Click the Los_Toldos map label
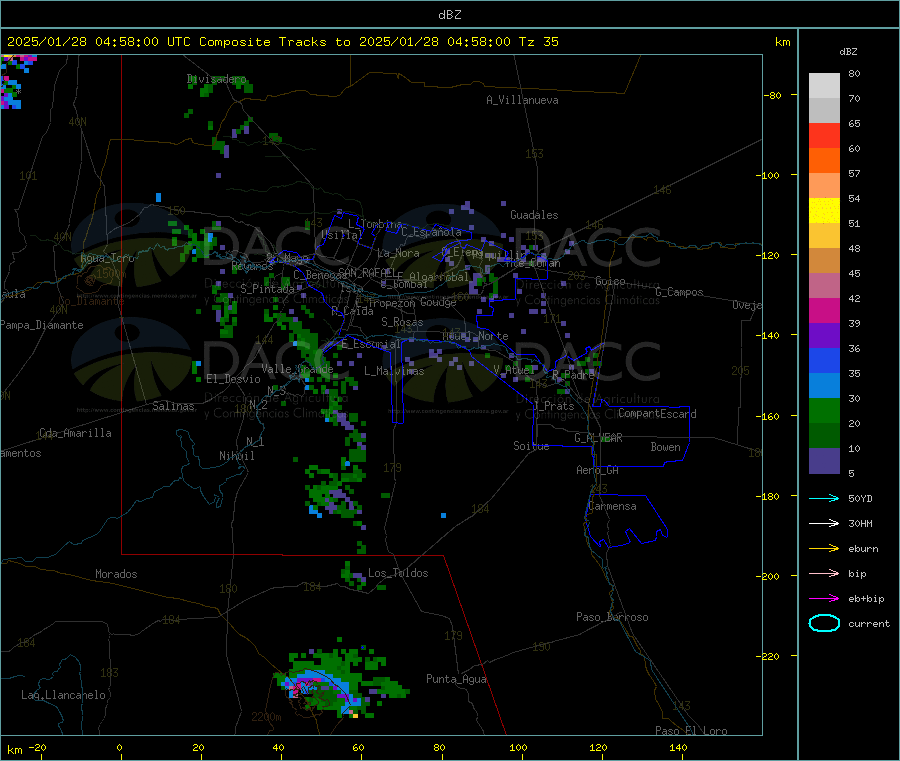 (x=398, y=573)
